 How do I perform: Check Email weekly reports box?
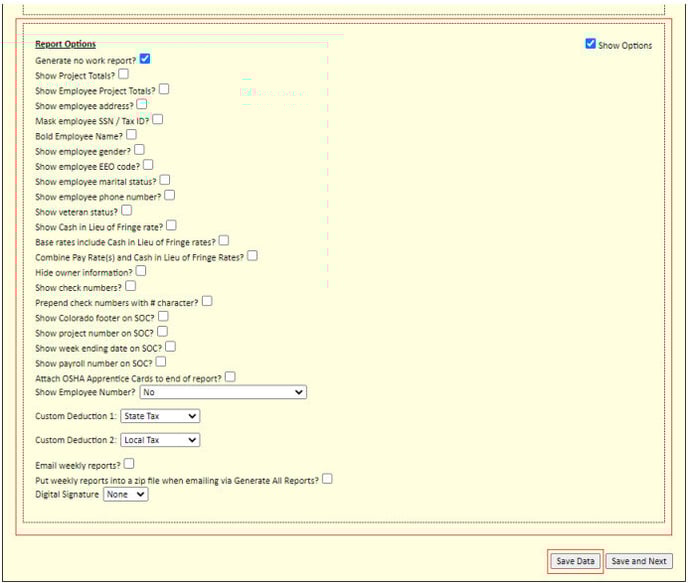[x=129, y=464]
